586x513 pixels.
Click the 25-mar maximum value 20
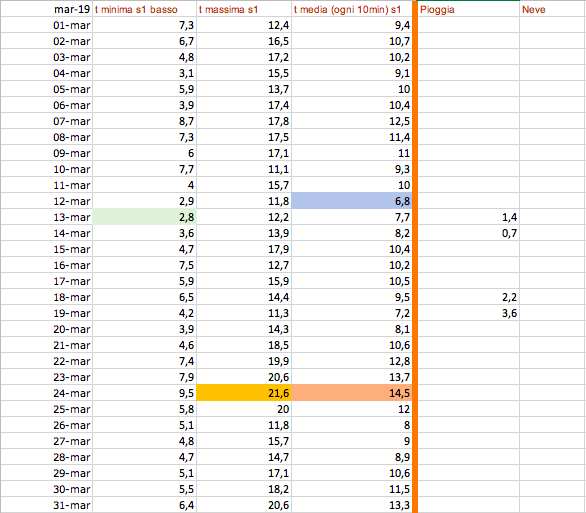tap(244, 409)
